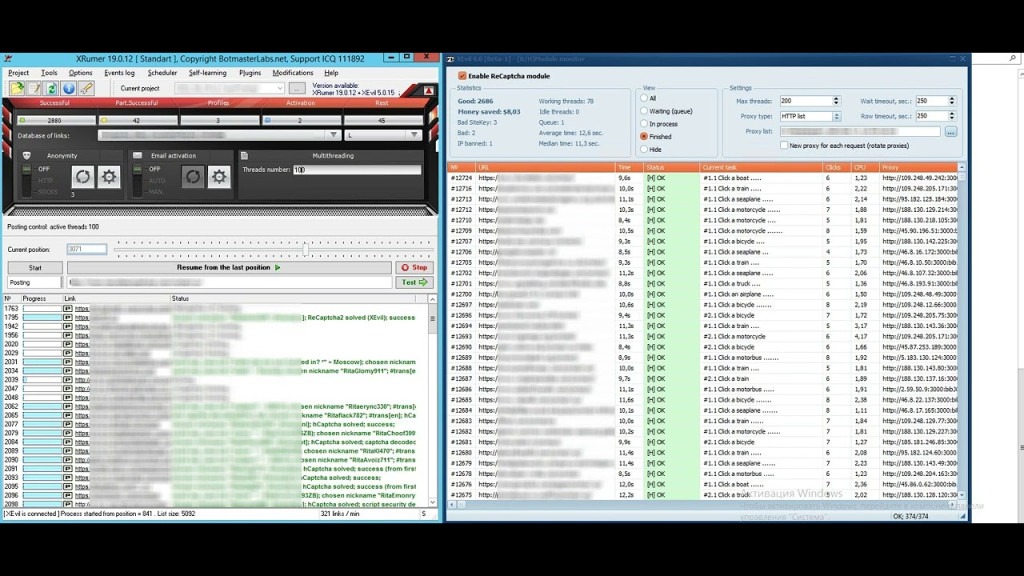Click the Threads number input field
Screen dimensions: 1024x576
[357, 170]
